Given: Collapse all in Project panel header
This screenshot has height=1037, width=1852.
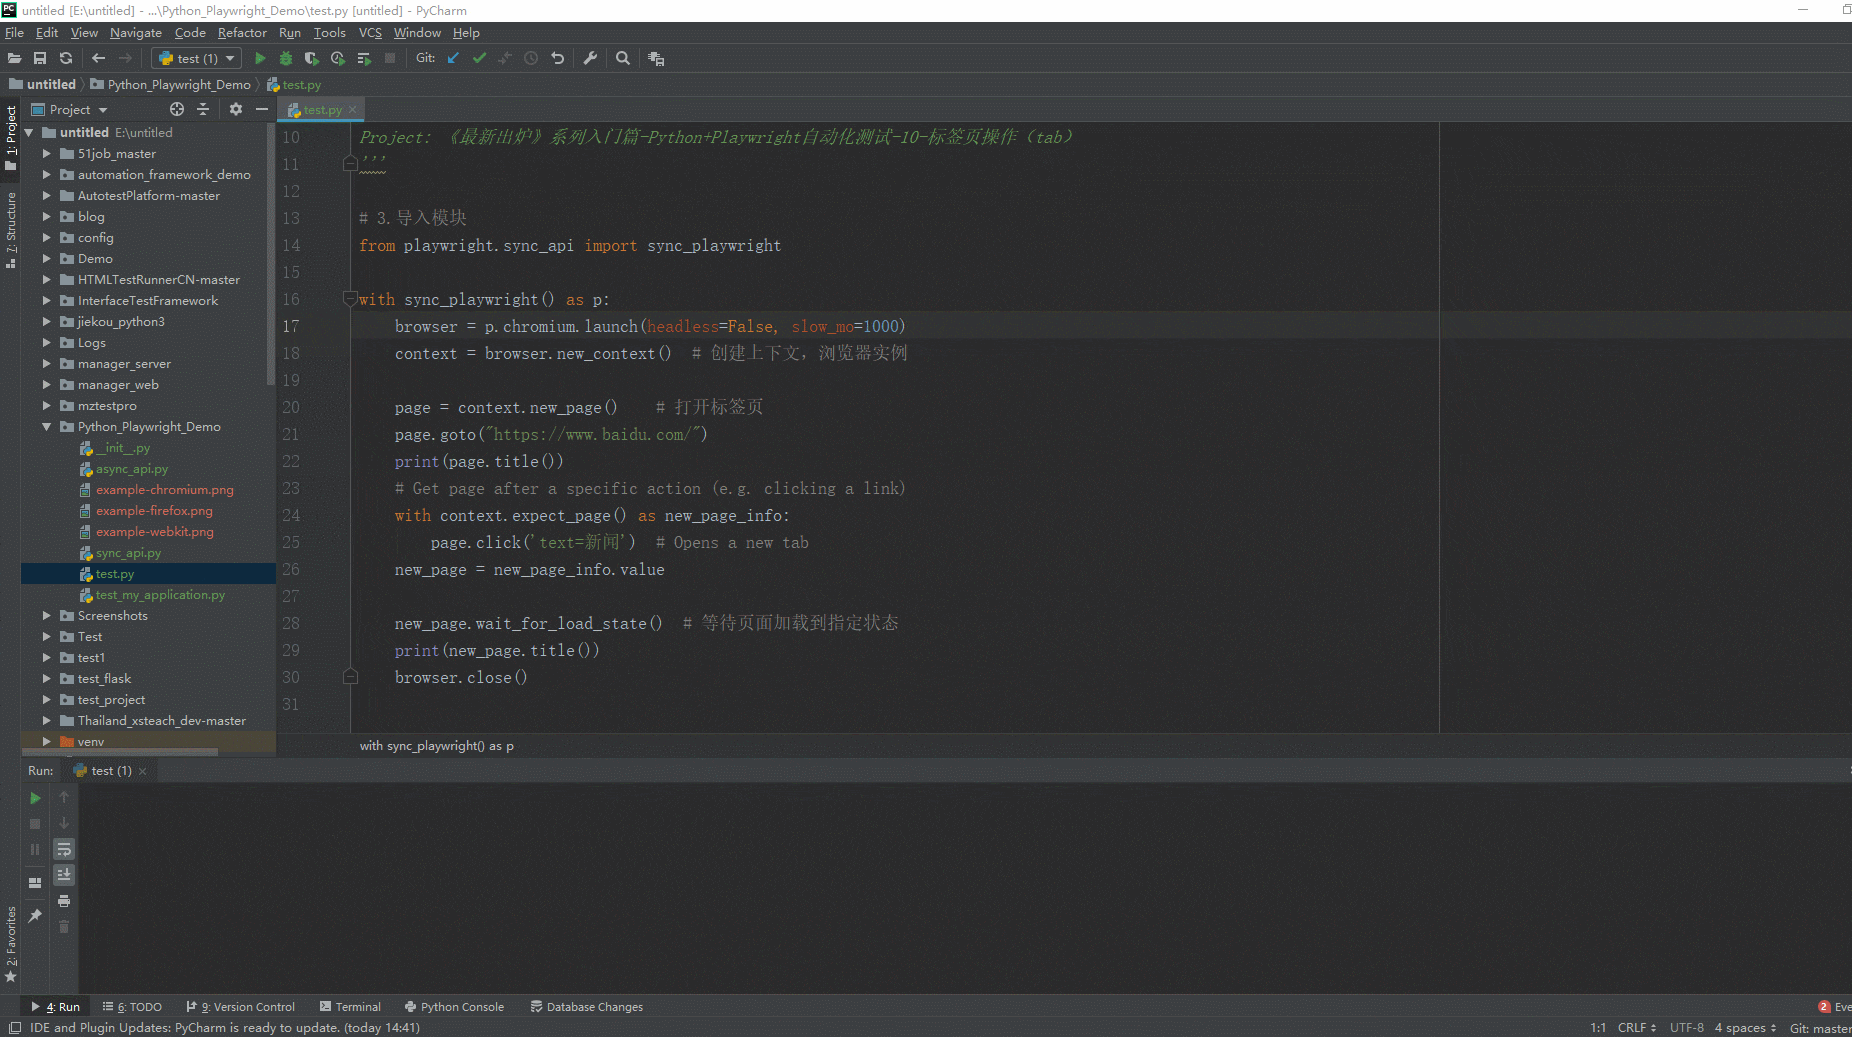Looking at the screenshot, I should coord(203,109).
